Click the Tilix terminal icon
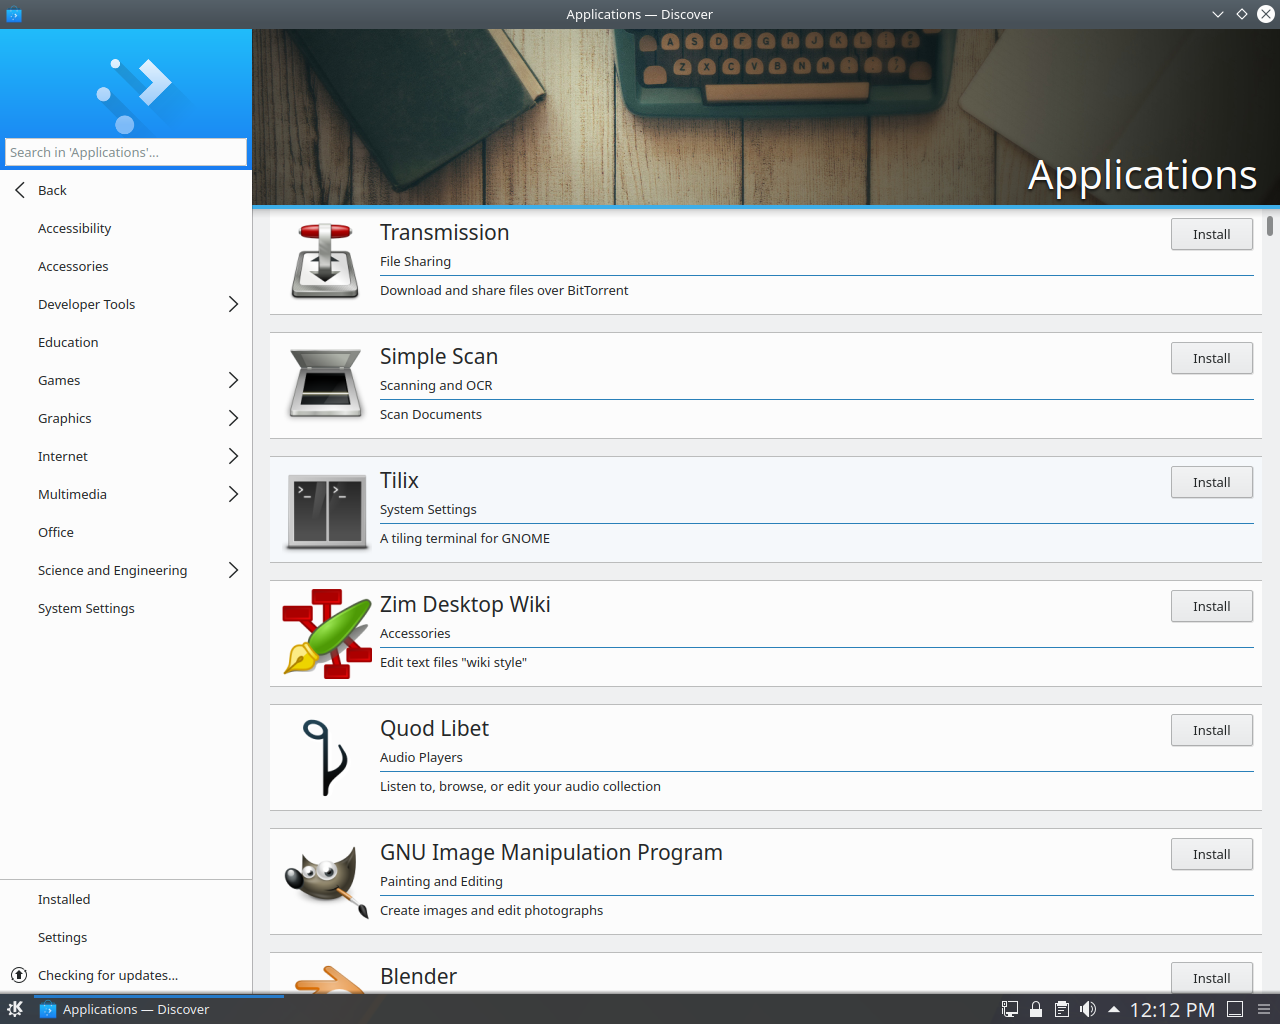The width and height of the screenshot is (1280, 1024). 327,511
